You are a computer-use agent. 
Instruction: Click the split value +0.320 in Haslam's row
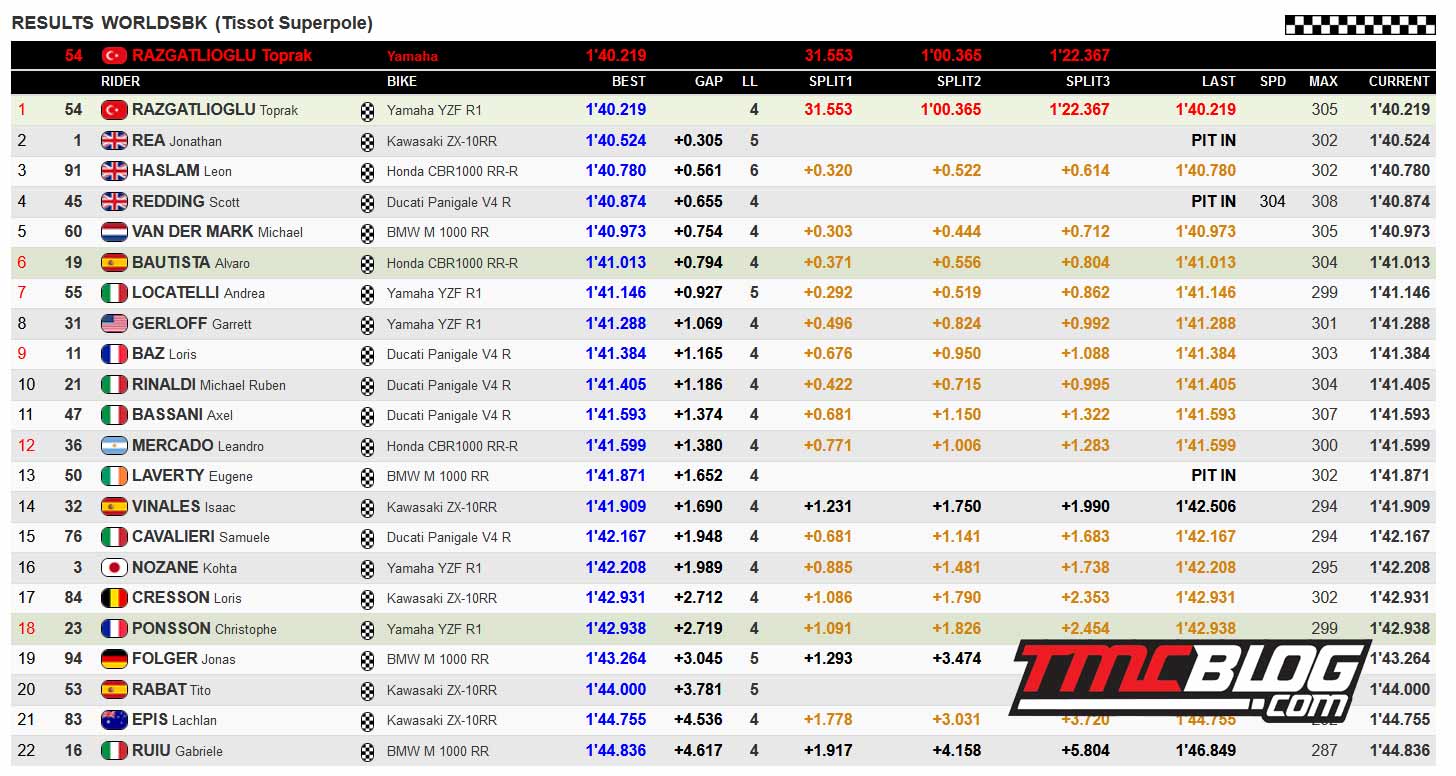click(x=828, y=171)
